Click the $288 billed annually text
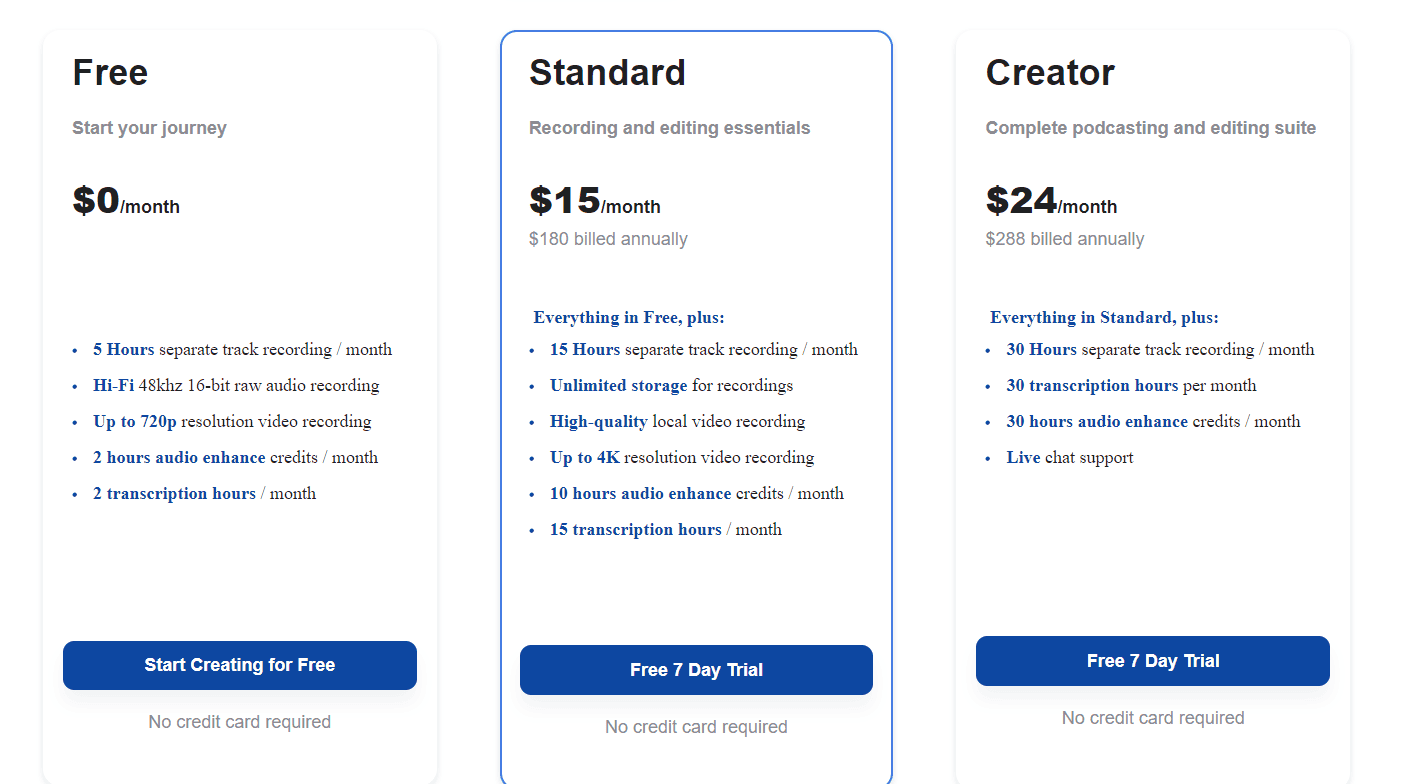This screenshot has width=1407, height=784. (1064, 238)
